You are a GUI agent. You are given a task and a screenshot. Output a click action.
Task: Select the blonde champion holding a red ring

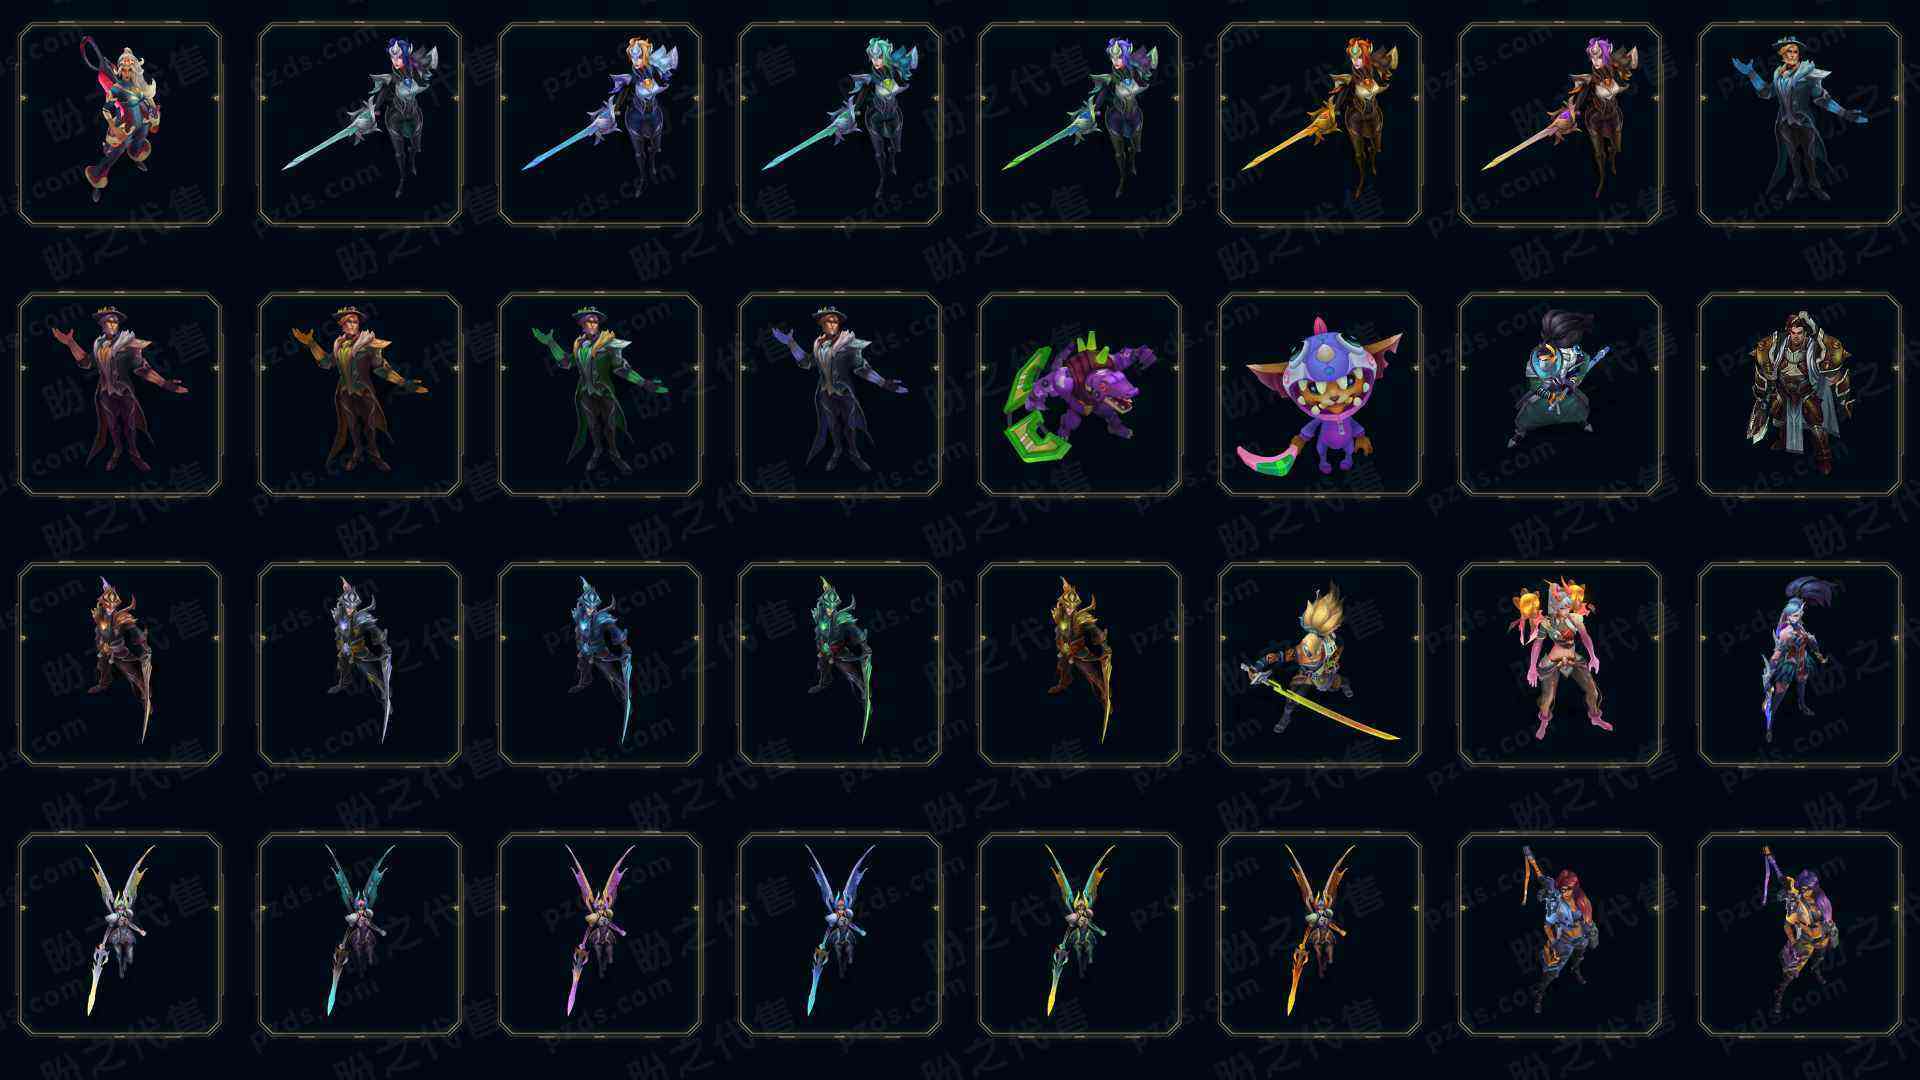click(x=120, y=124)
